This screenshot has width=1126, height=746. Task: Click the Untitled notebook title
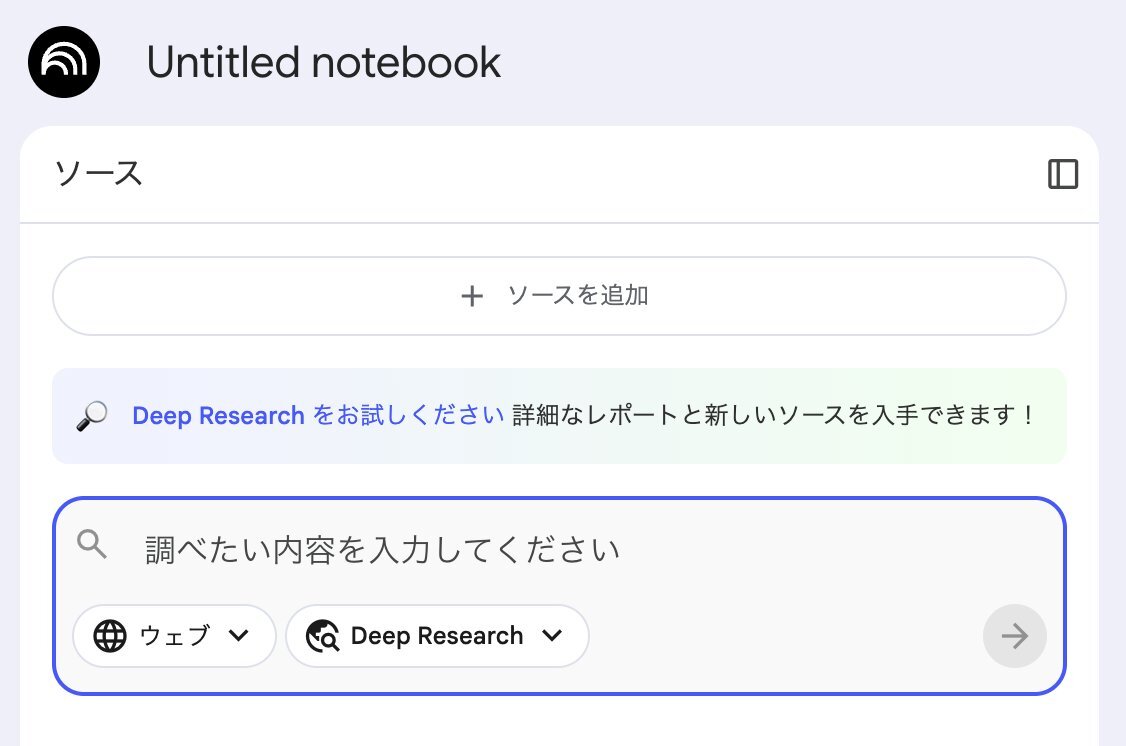pos(323,62)
